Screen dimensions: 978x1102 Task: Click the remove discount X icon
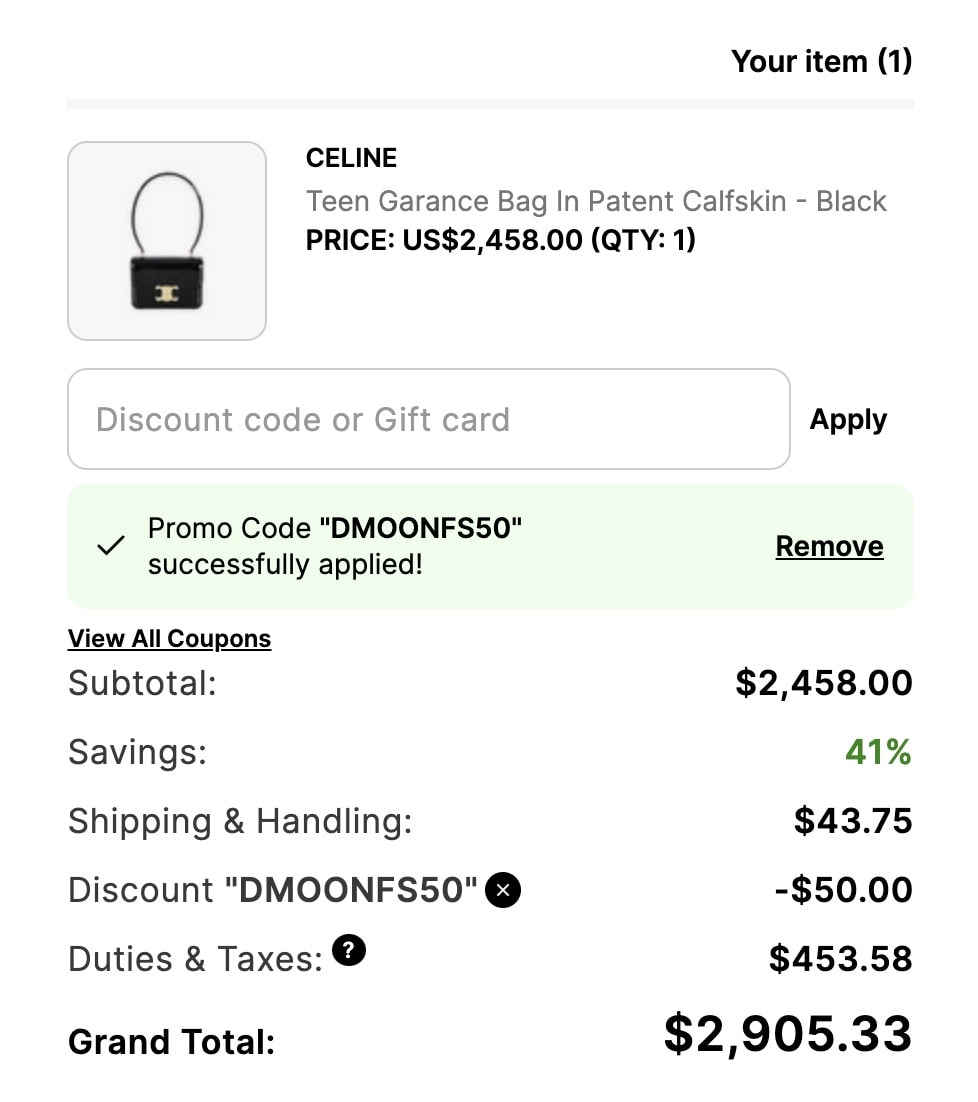(x=503, y=889)
